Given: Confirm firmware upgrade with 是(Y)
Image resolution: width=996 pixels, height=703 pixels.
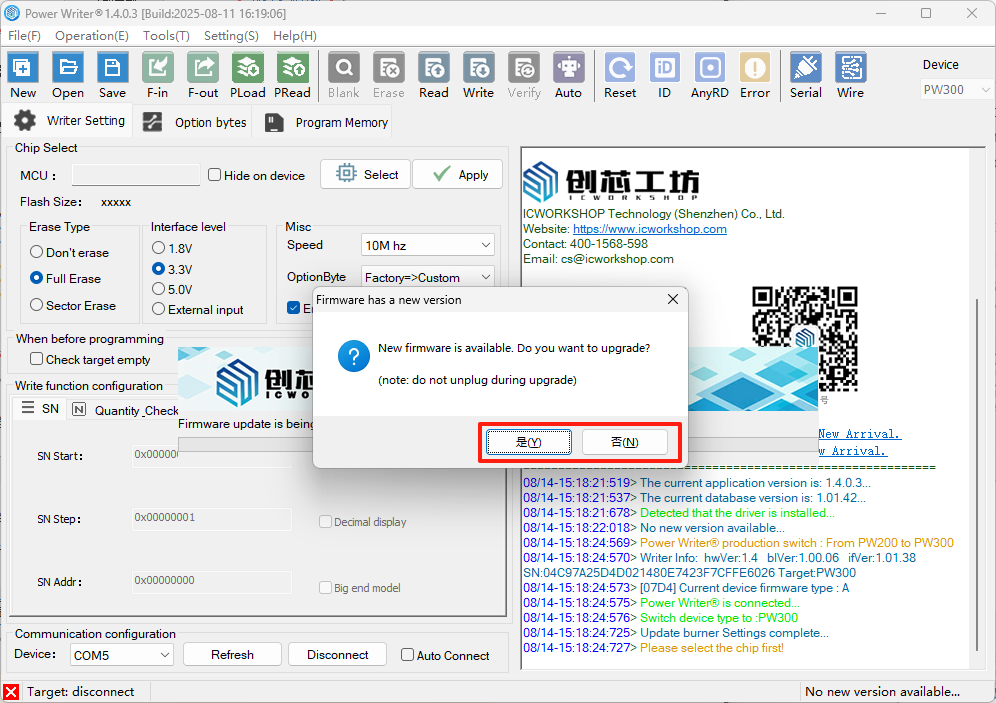Looking at the screenshot, I should tap(528, 442).
